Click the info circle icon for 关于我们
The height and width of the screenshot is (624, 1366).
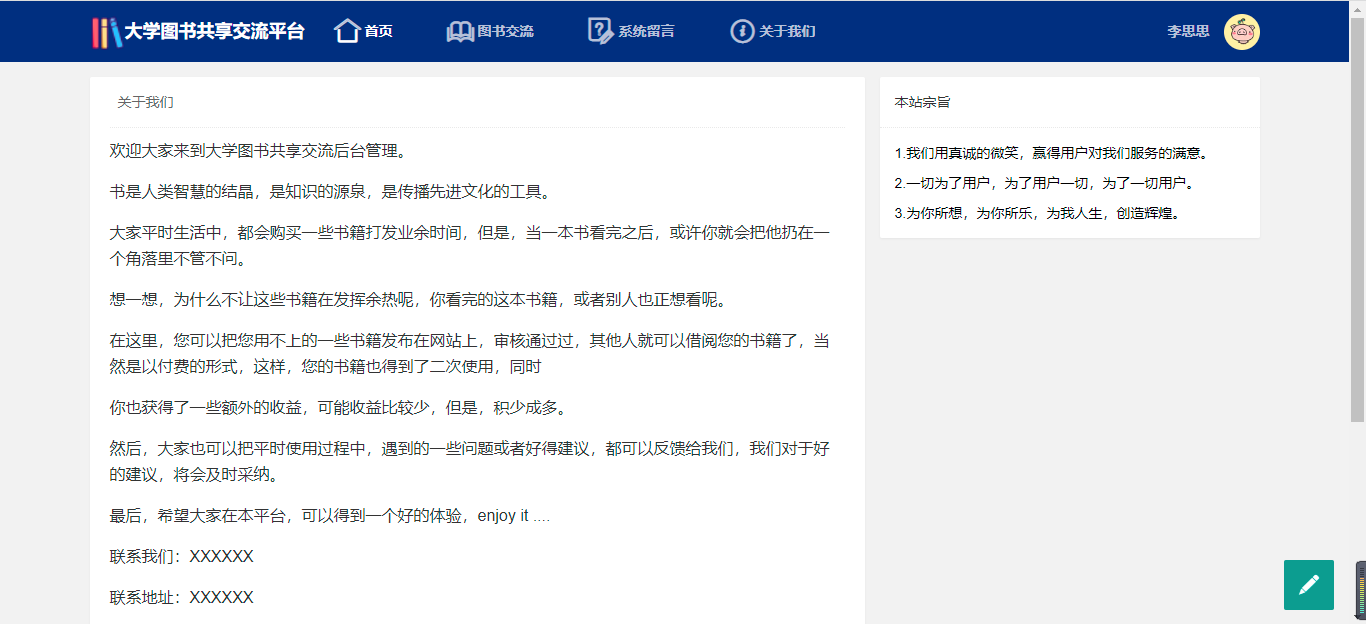point(742,31)
